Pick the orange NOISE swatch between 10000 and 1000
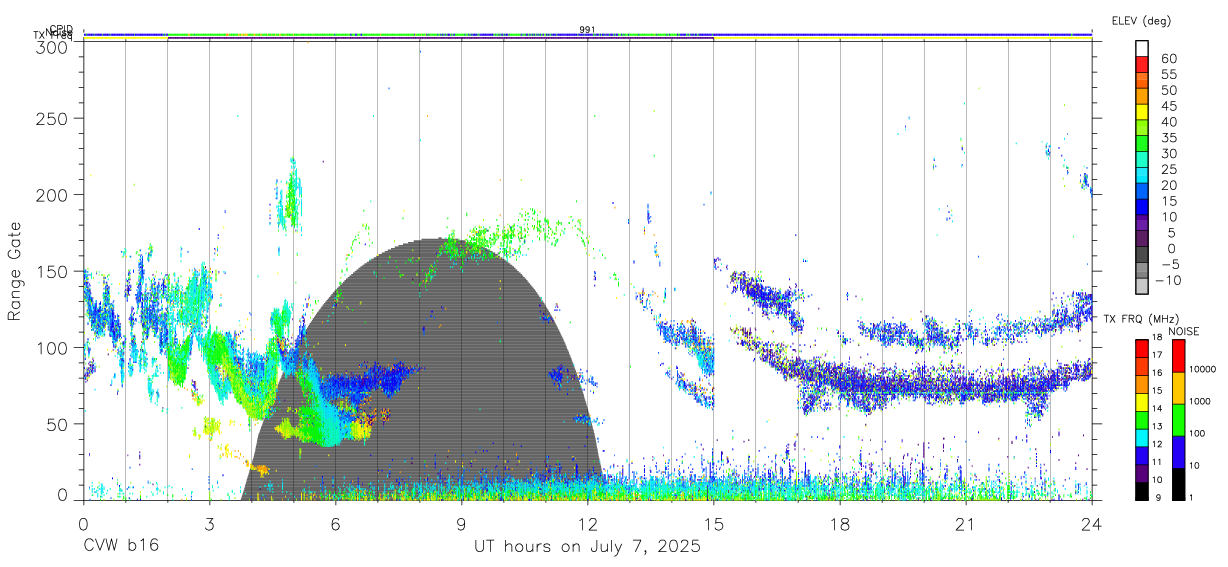This screenshot has width=1228, height=567. point(1177,387)
